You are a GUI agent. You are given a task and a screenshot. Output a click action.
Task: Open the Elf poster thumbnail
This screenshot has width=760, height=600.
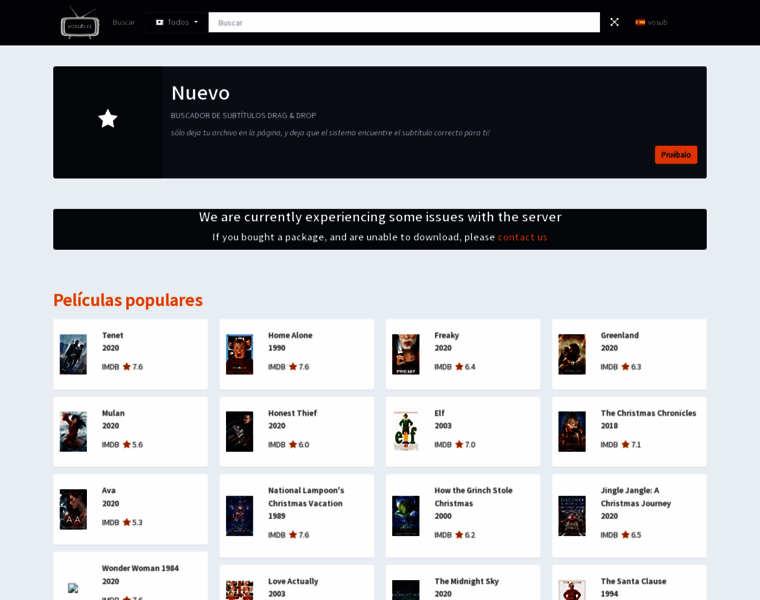click(406, 432)
